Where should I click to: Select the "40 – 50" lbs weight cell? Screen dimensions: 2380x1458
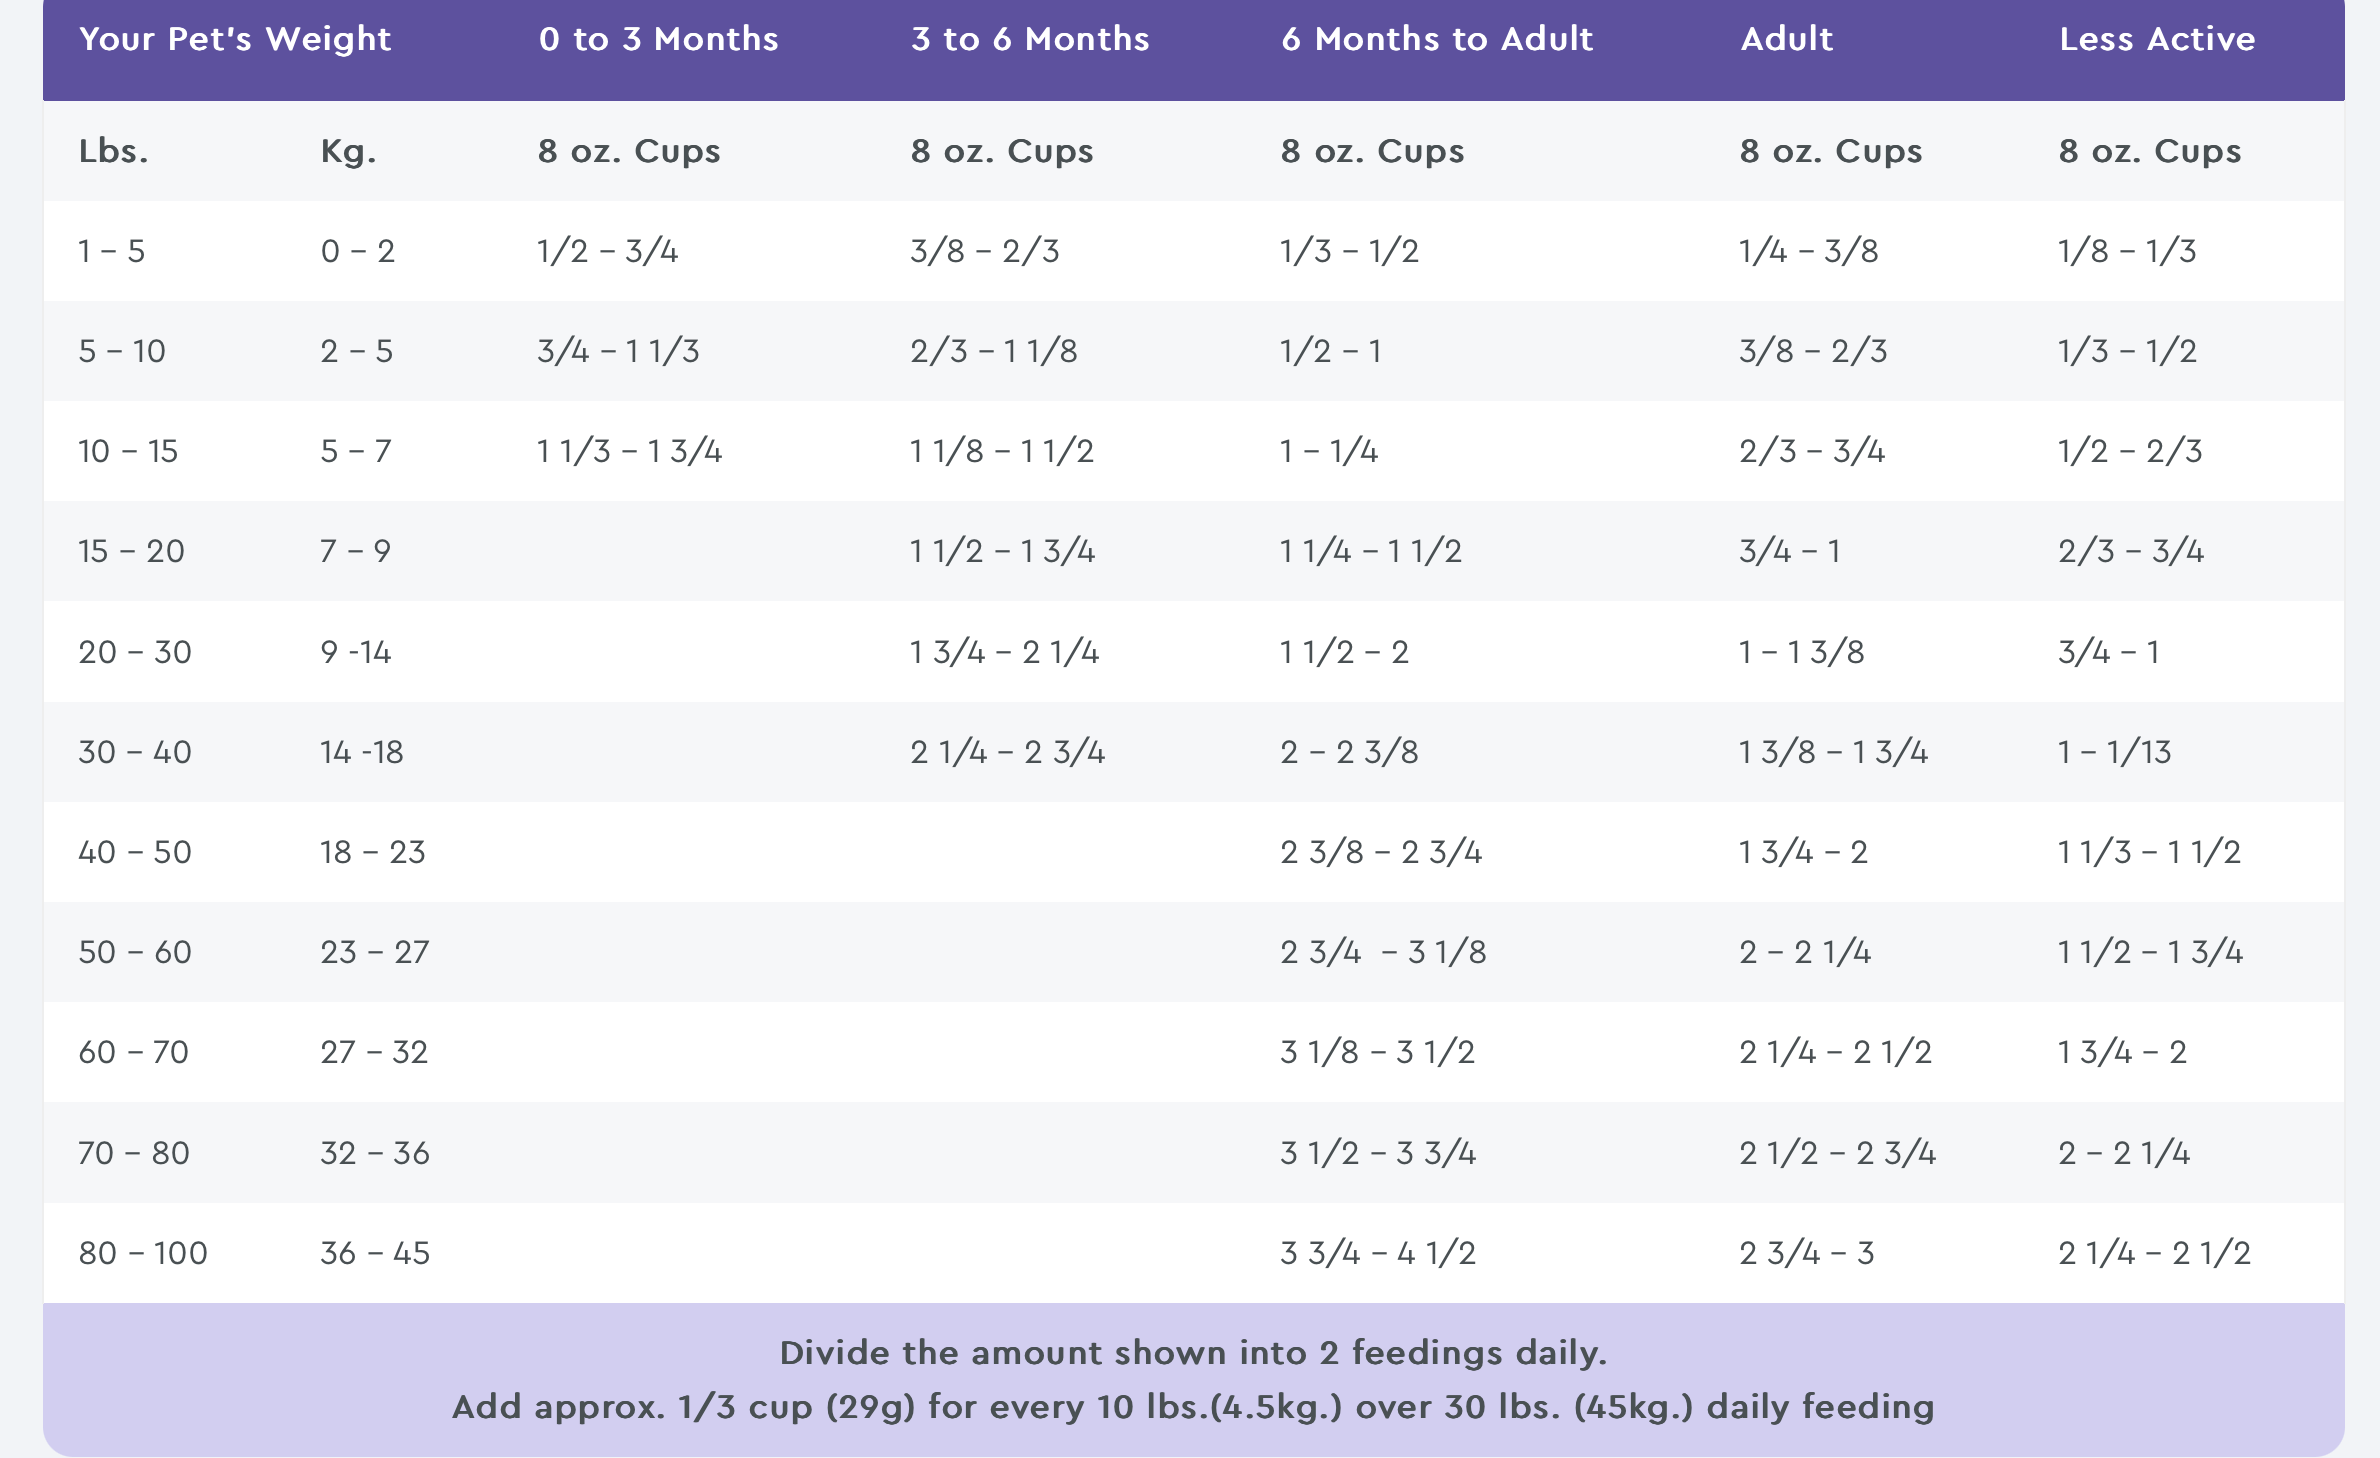135,852
